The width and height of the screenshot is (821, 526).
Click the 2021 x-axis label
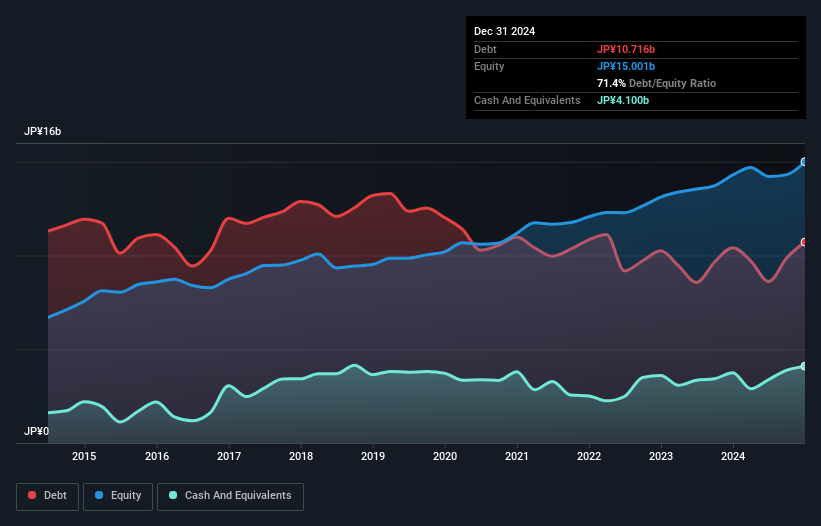click(x=517, y=456)
